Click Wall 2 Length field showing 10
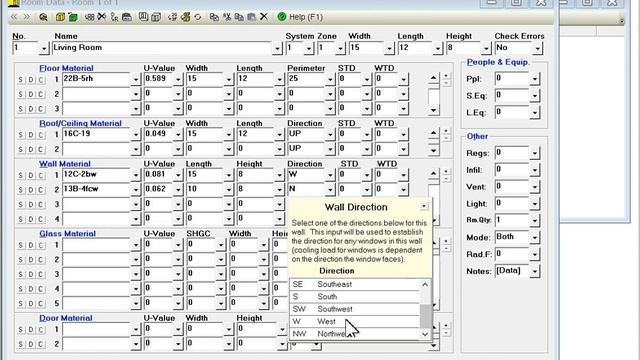The height and width of the screenshot is (360, 640). [x=205, y=189]
